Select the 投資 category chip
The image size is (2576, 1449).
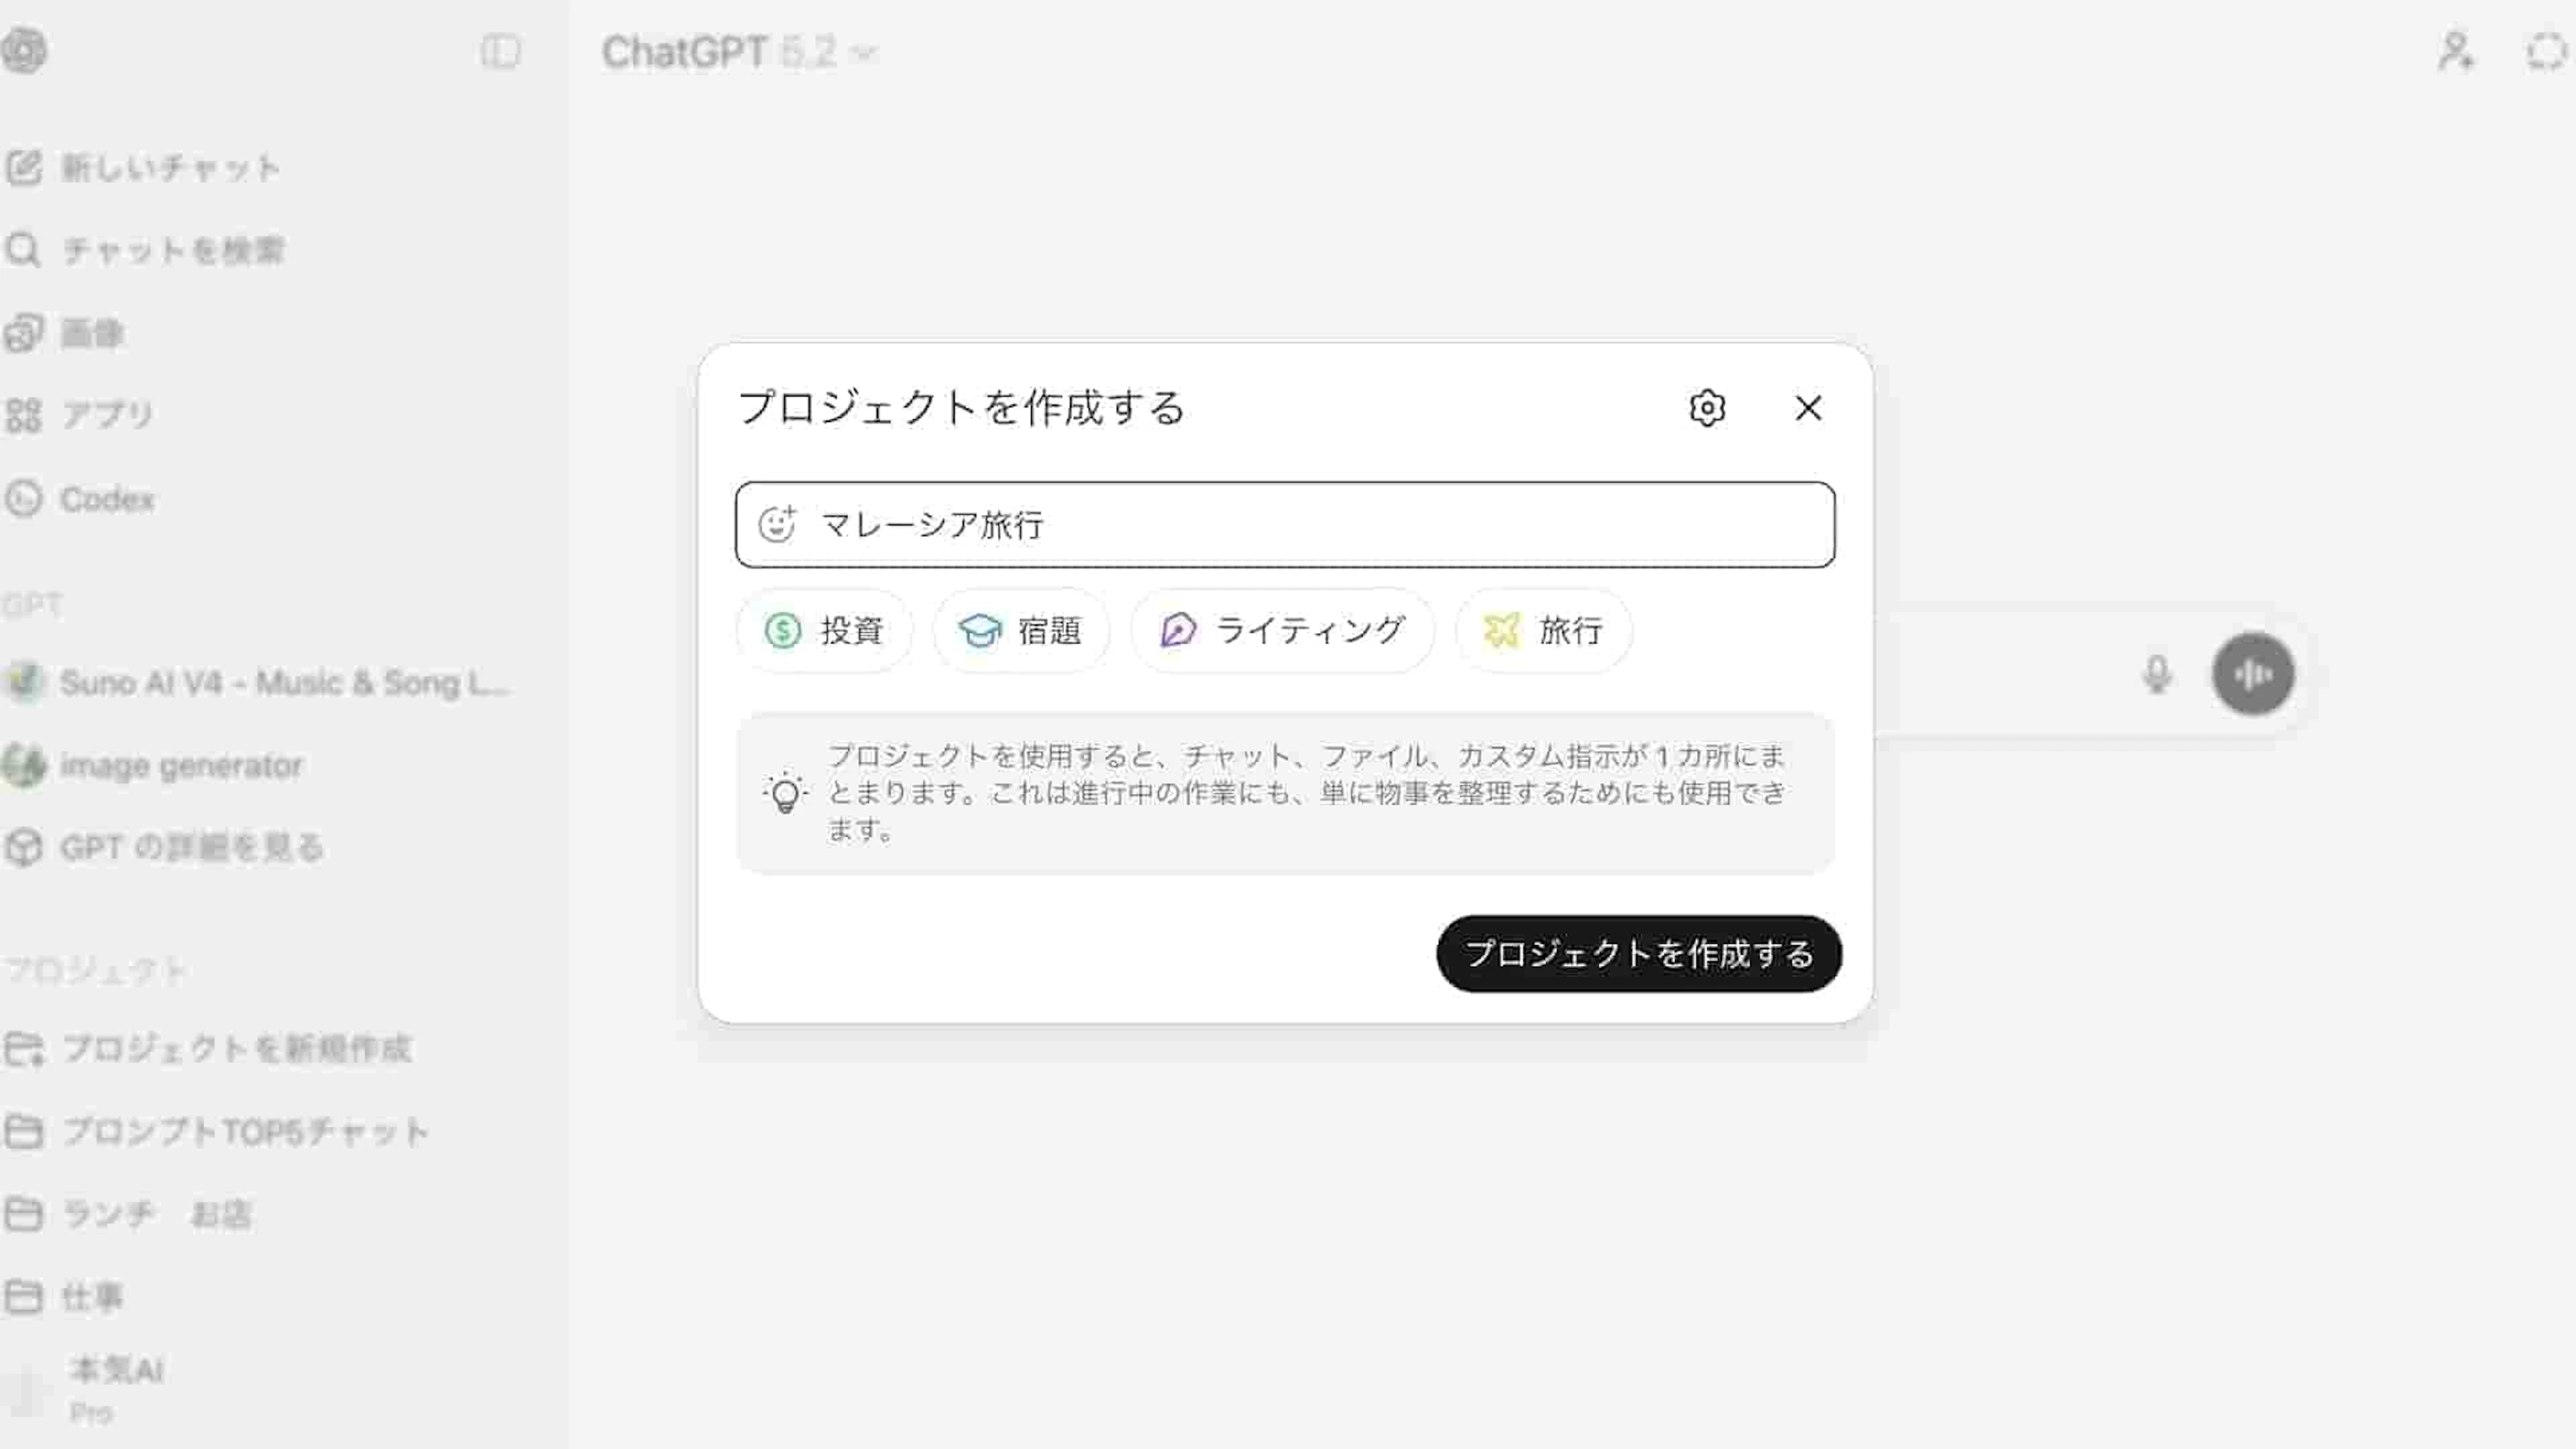tap(824, 630)
